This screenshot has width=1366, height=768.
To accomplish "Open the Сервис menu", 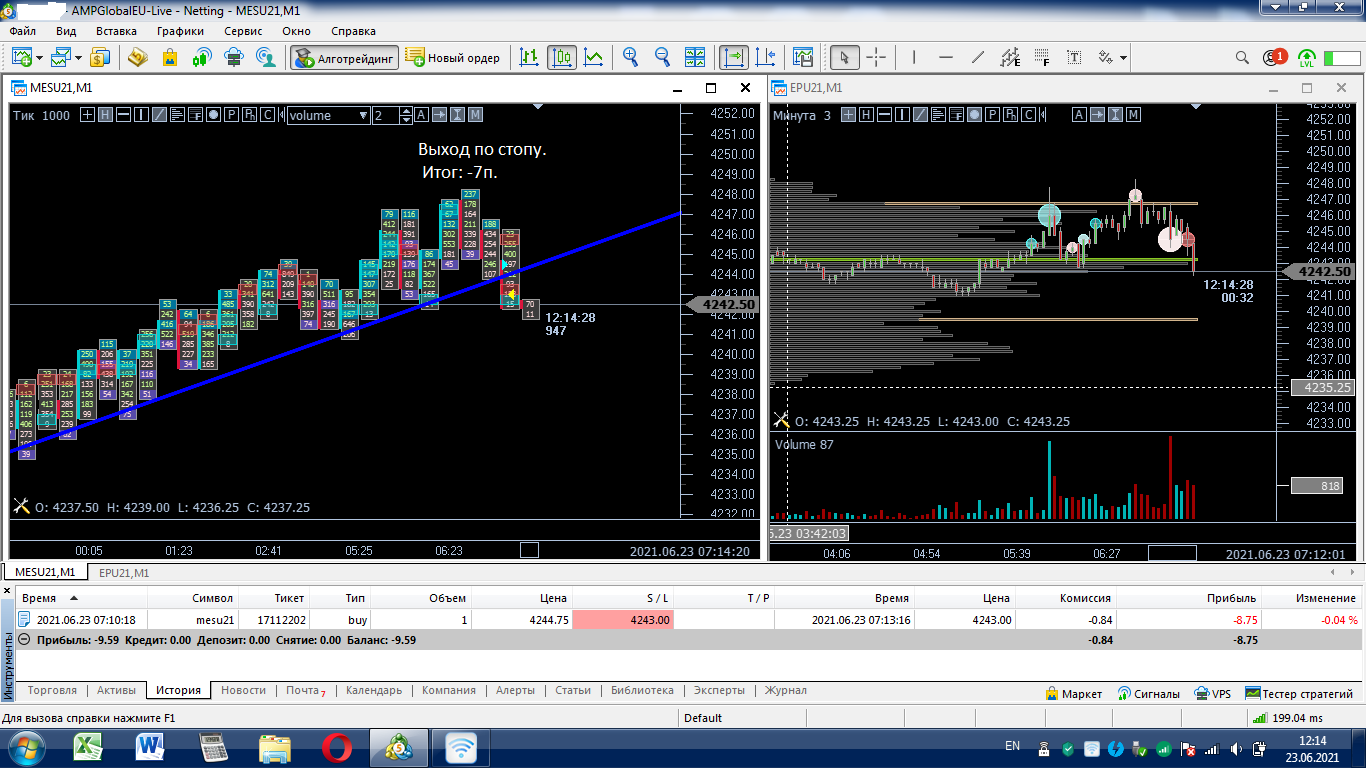I will (243, 31).
